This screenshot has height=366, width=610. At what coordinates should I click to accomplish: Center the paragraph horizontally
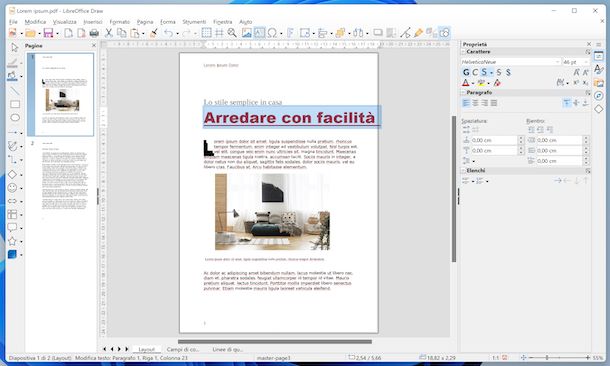(x=475, y=103)
